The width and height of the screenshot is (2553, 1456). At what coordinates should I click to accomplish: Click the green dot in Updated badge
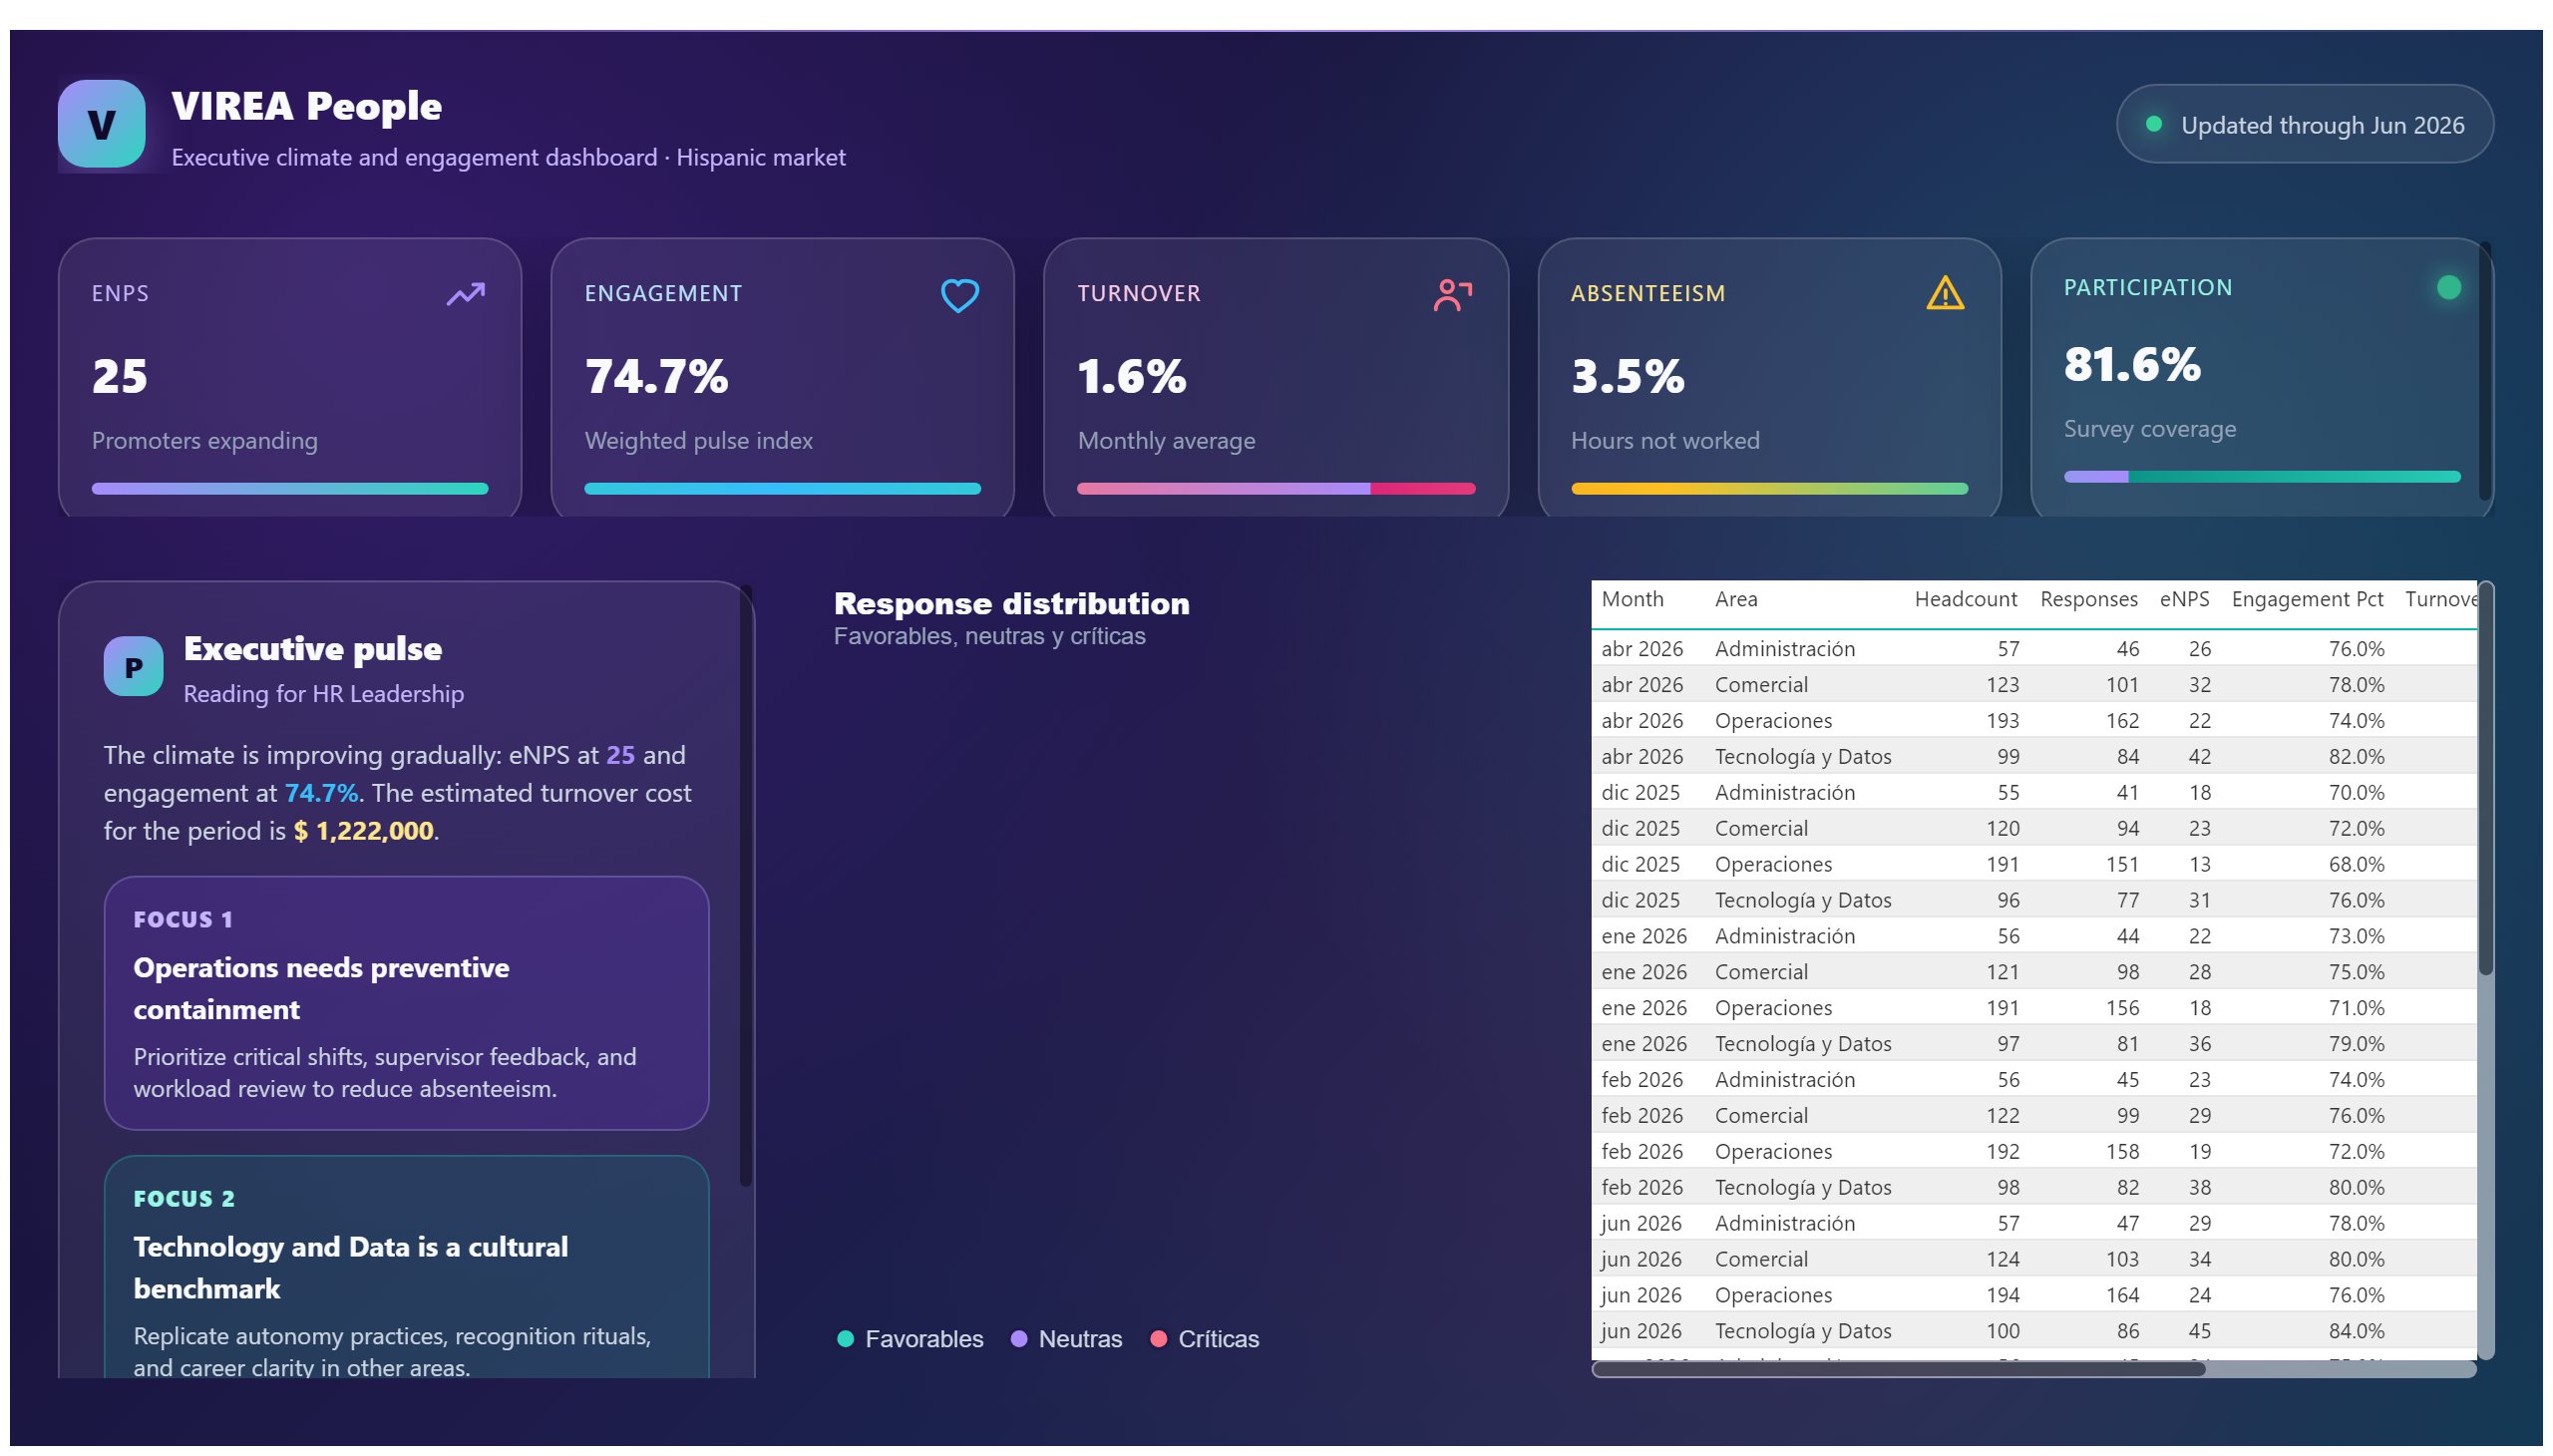pos(2154,124)
